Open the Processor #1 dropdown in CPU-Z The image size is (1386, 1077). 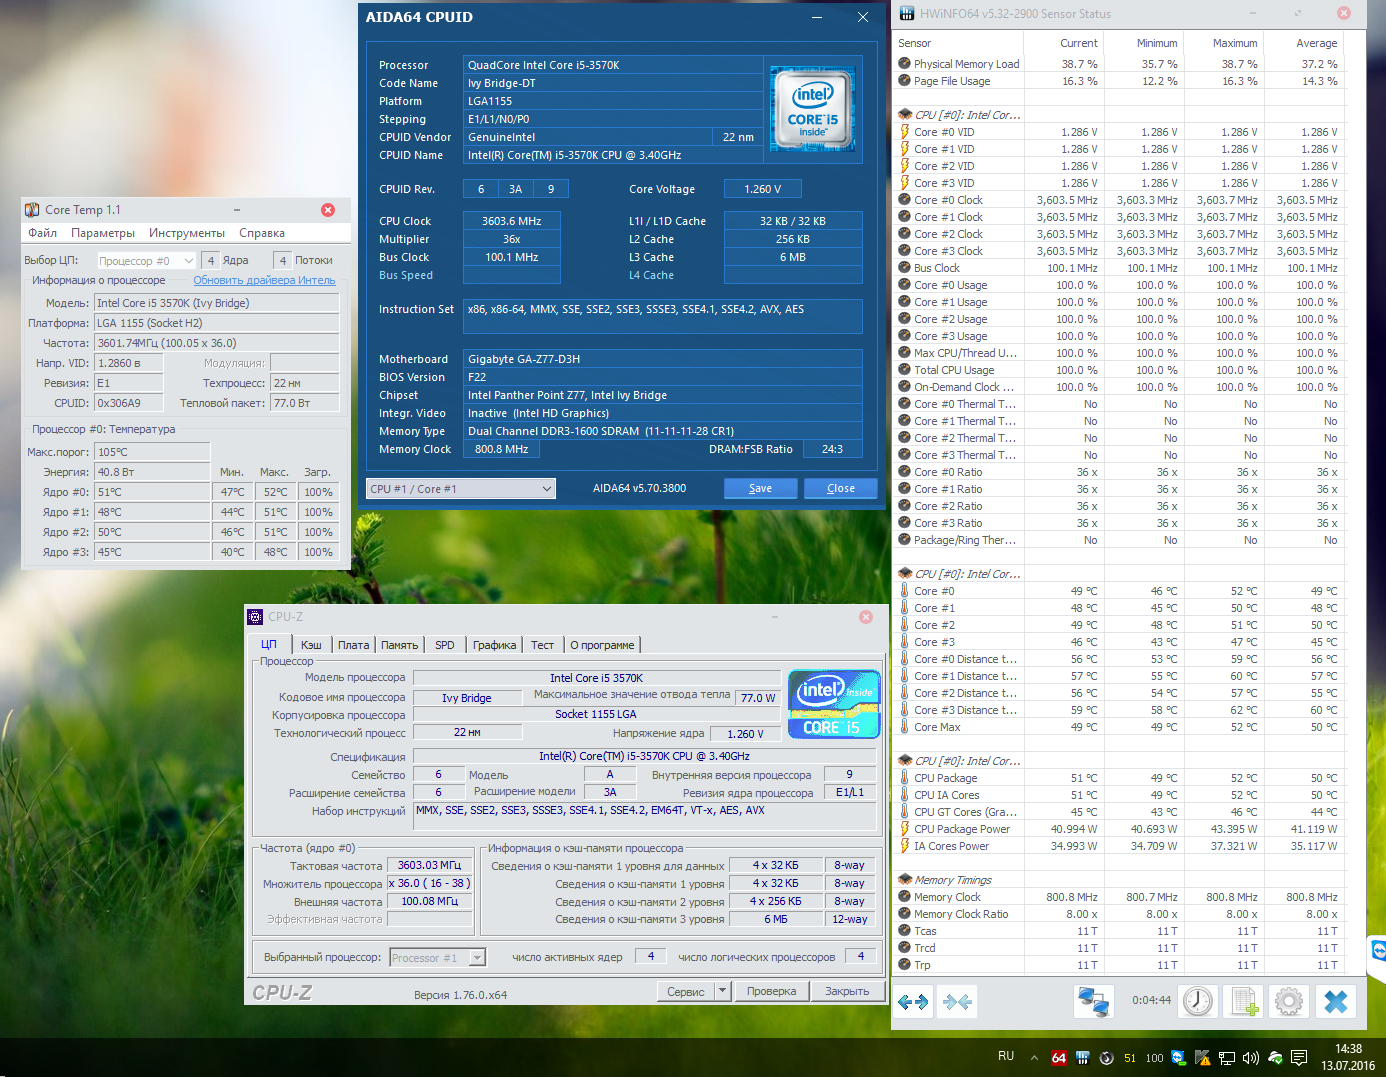coord(437,958)
